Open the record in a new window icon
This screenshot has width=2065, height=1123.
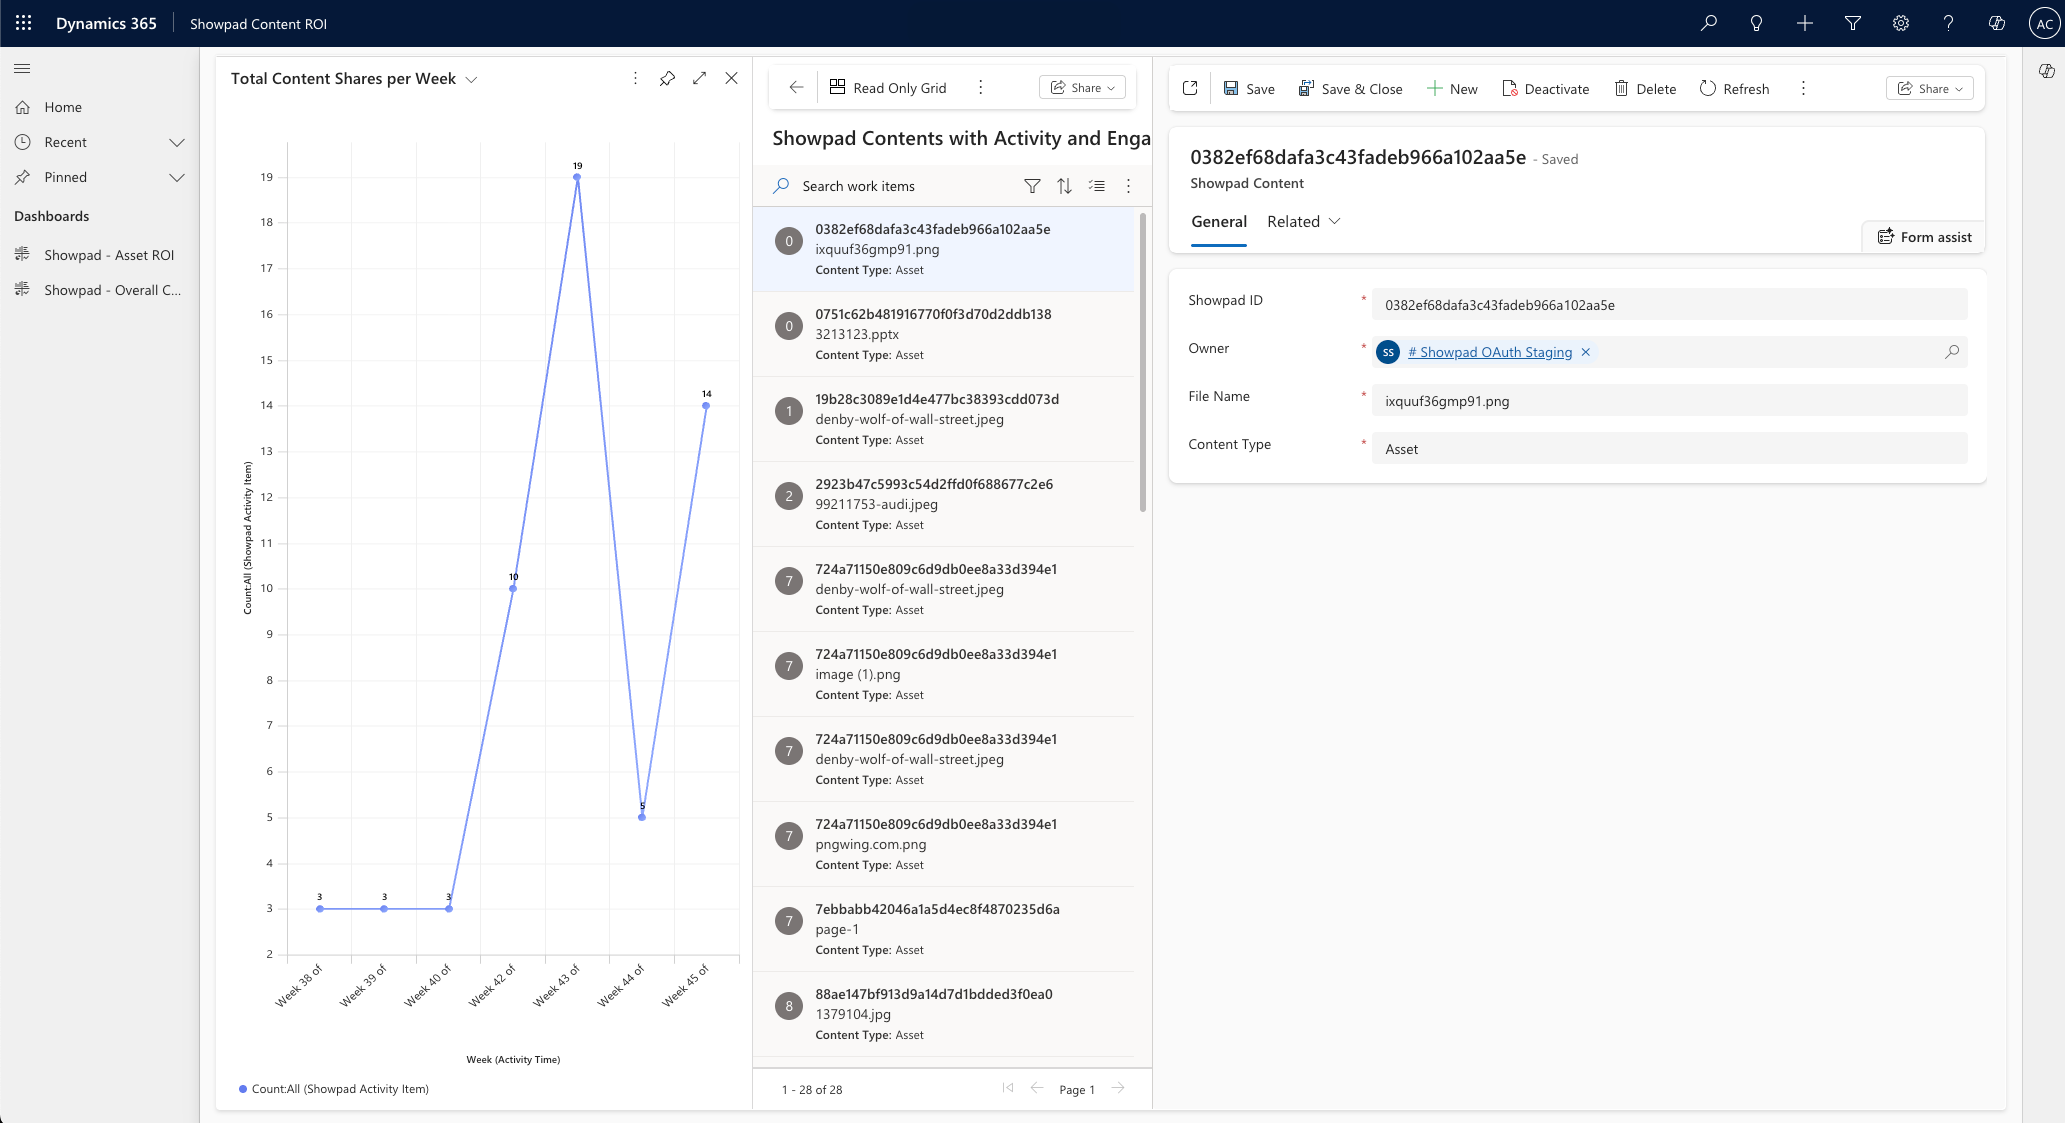[x=1190, y=88]
